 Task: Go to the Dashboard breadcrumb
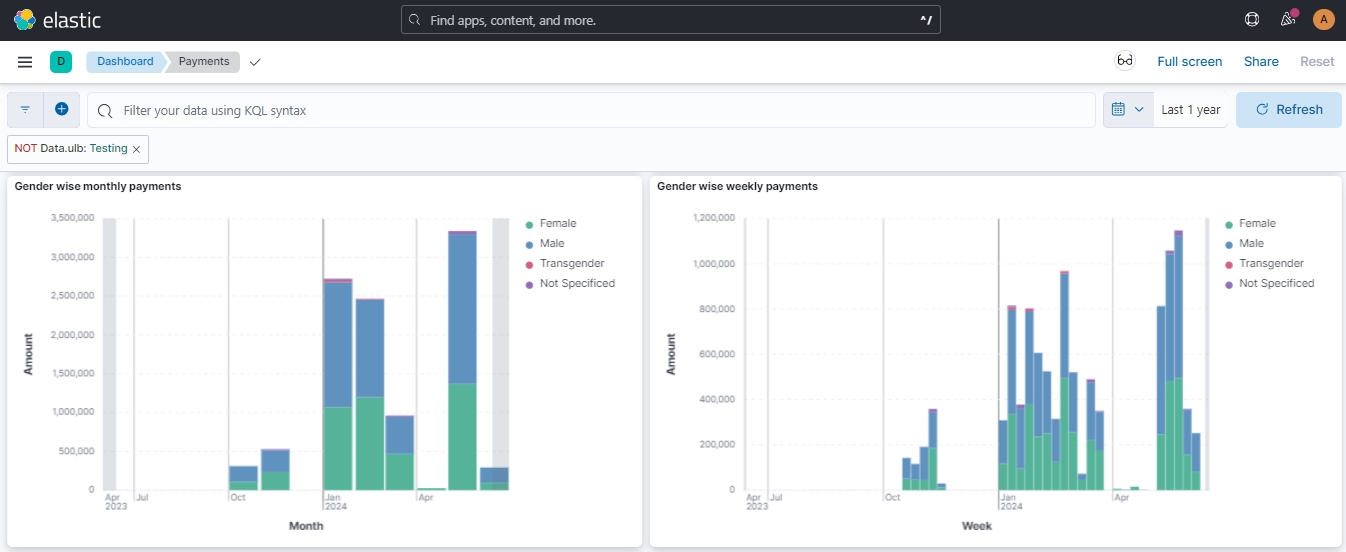(125, 62)
